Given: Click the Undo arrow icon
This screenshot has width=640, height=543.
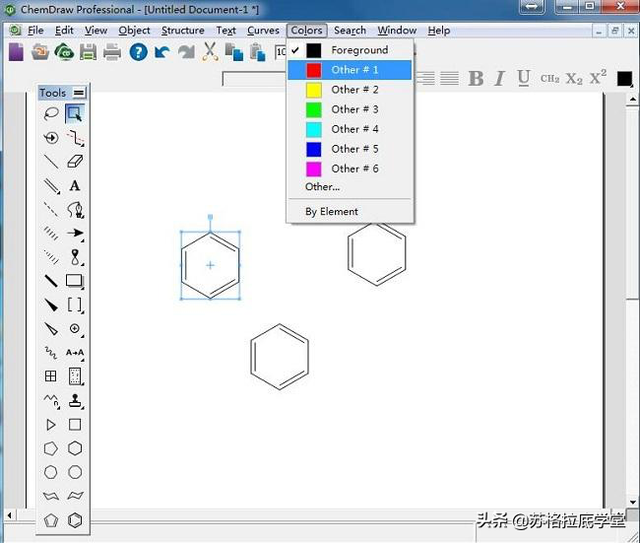Looking at the screenshot, I should pos(162,52).
